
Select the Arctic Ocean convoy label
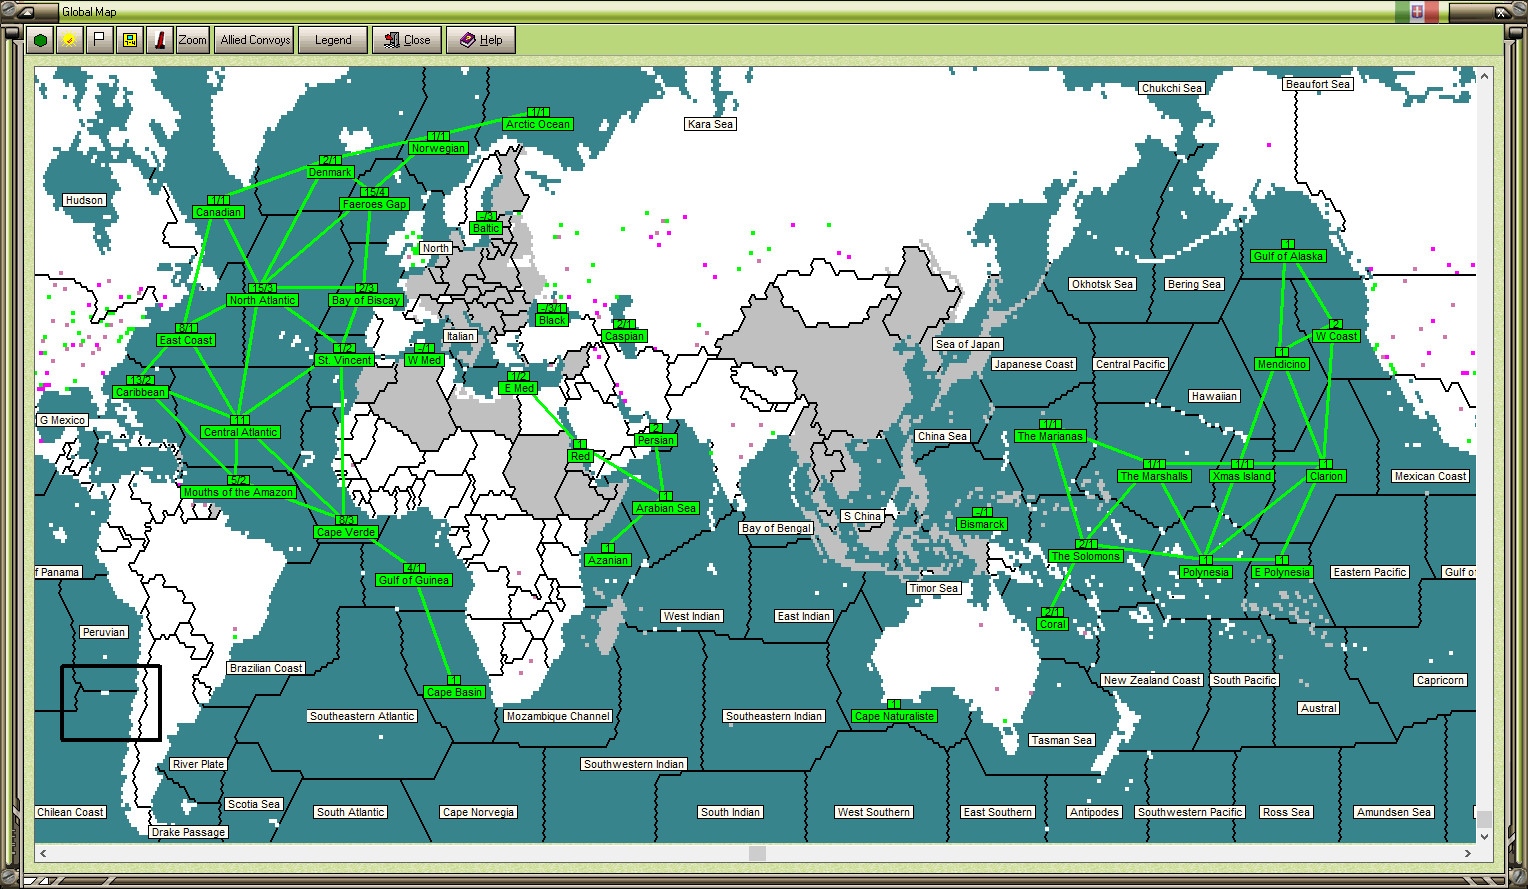pos(538,124)
